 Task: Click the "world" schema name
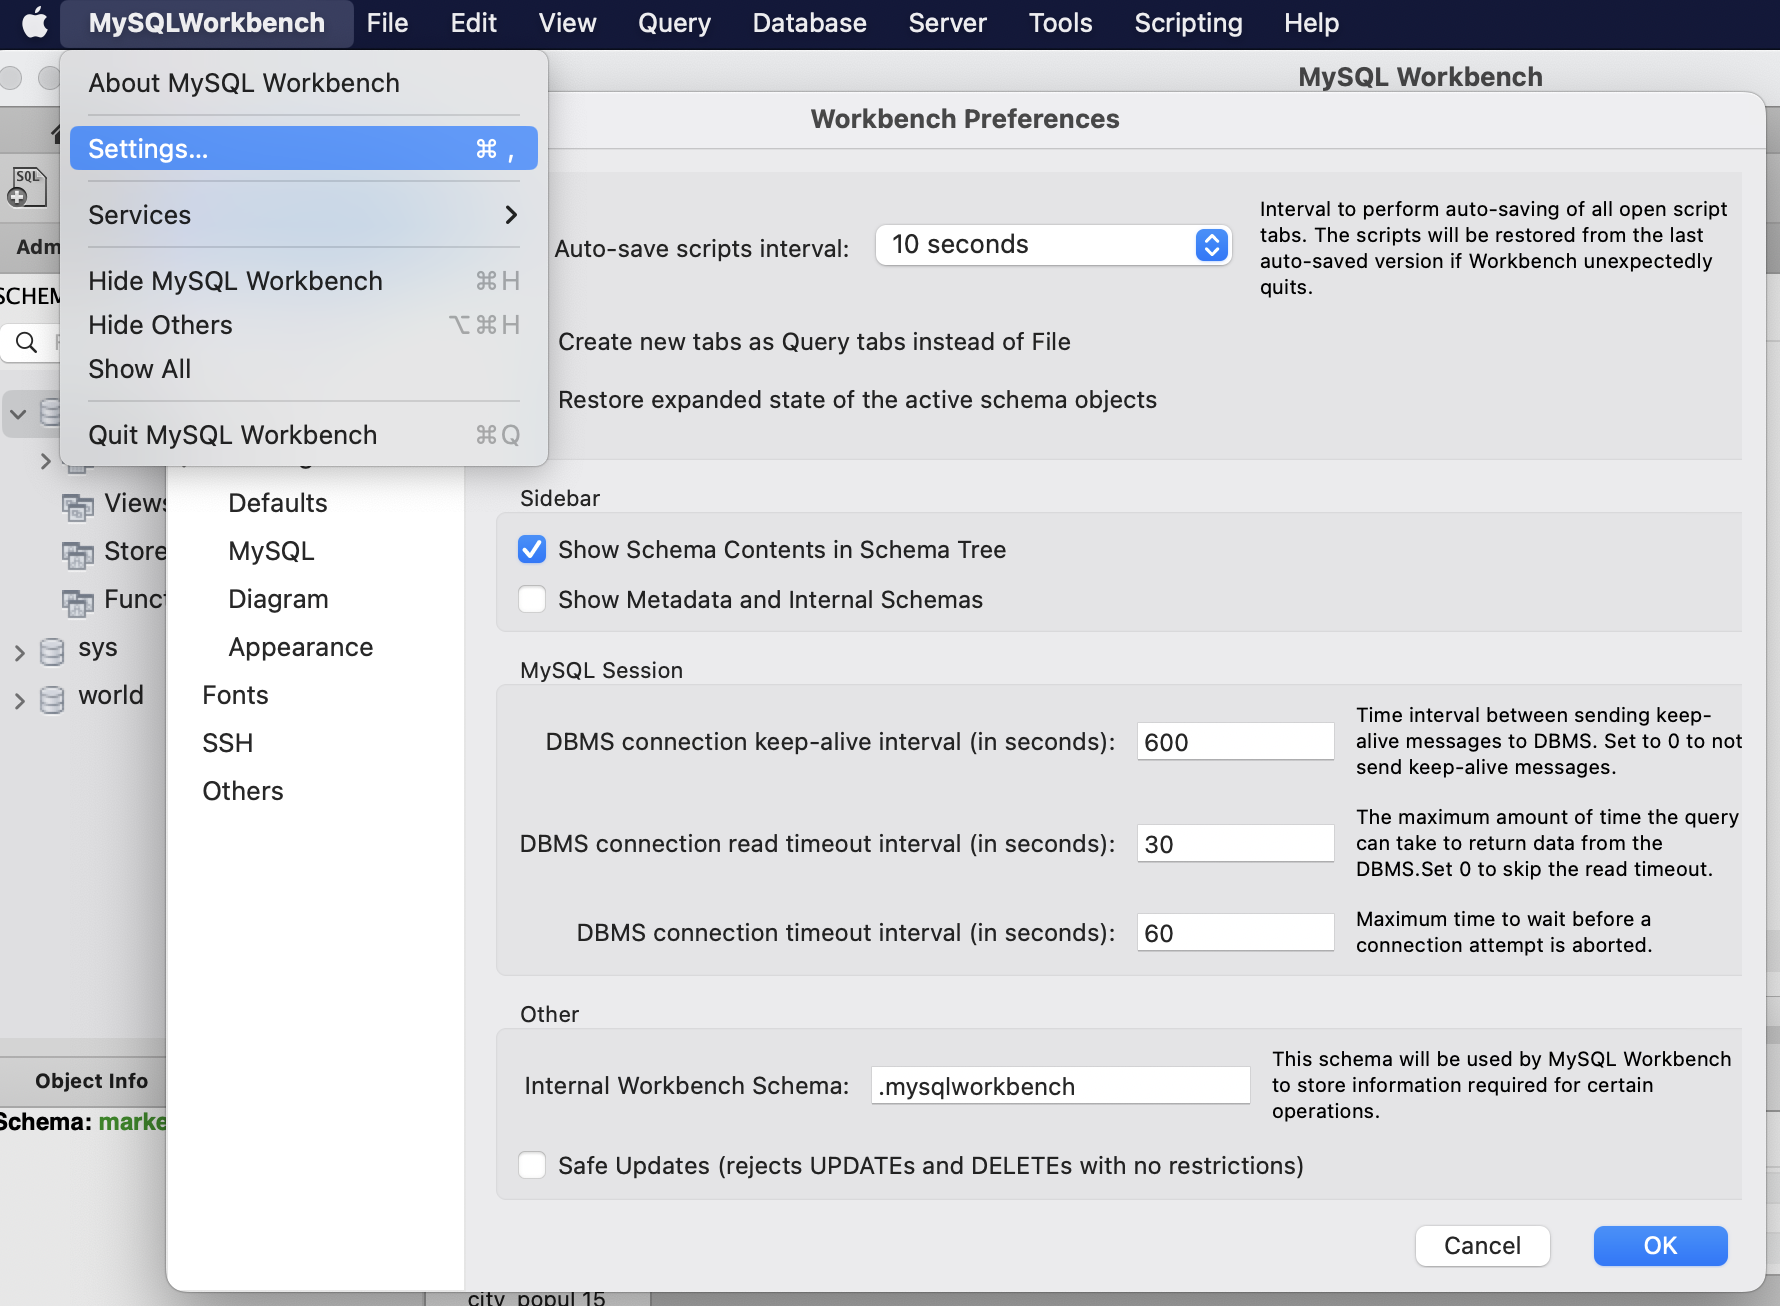tap(111, 695)
